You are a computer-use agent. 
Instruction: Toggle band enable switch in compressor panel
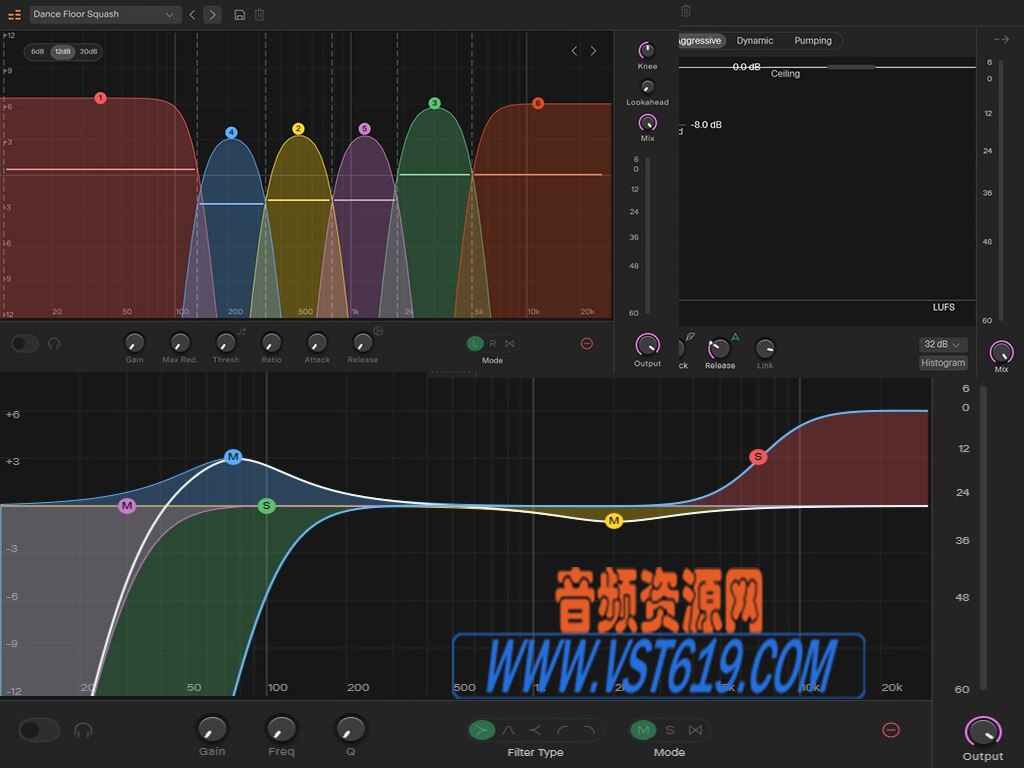(25, 344)
